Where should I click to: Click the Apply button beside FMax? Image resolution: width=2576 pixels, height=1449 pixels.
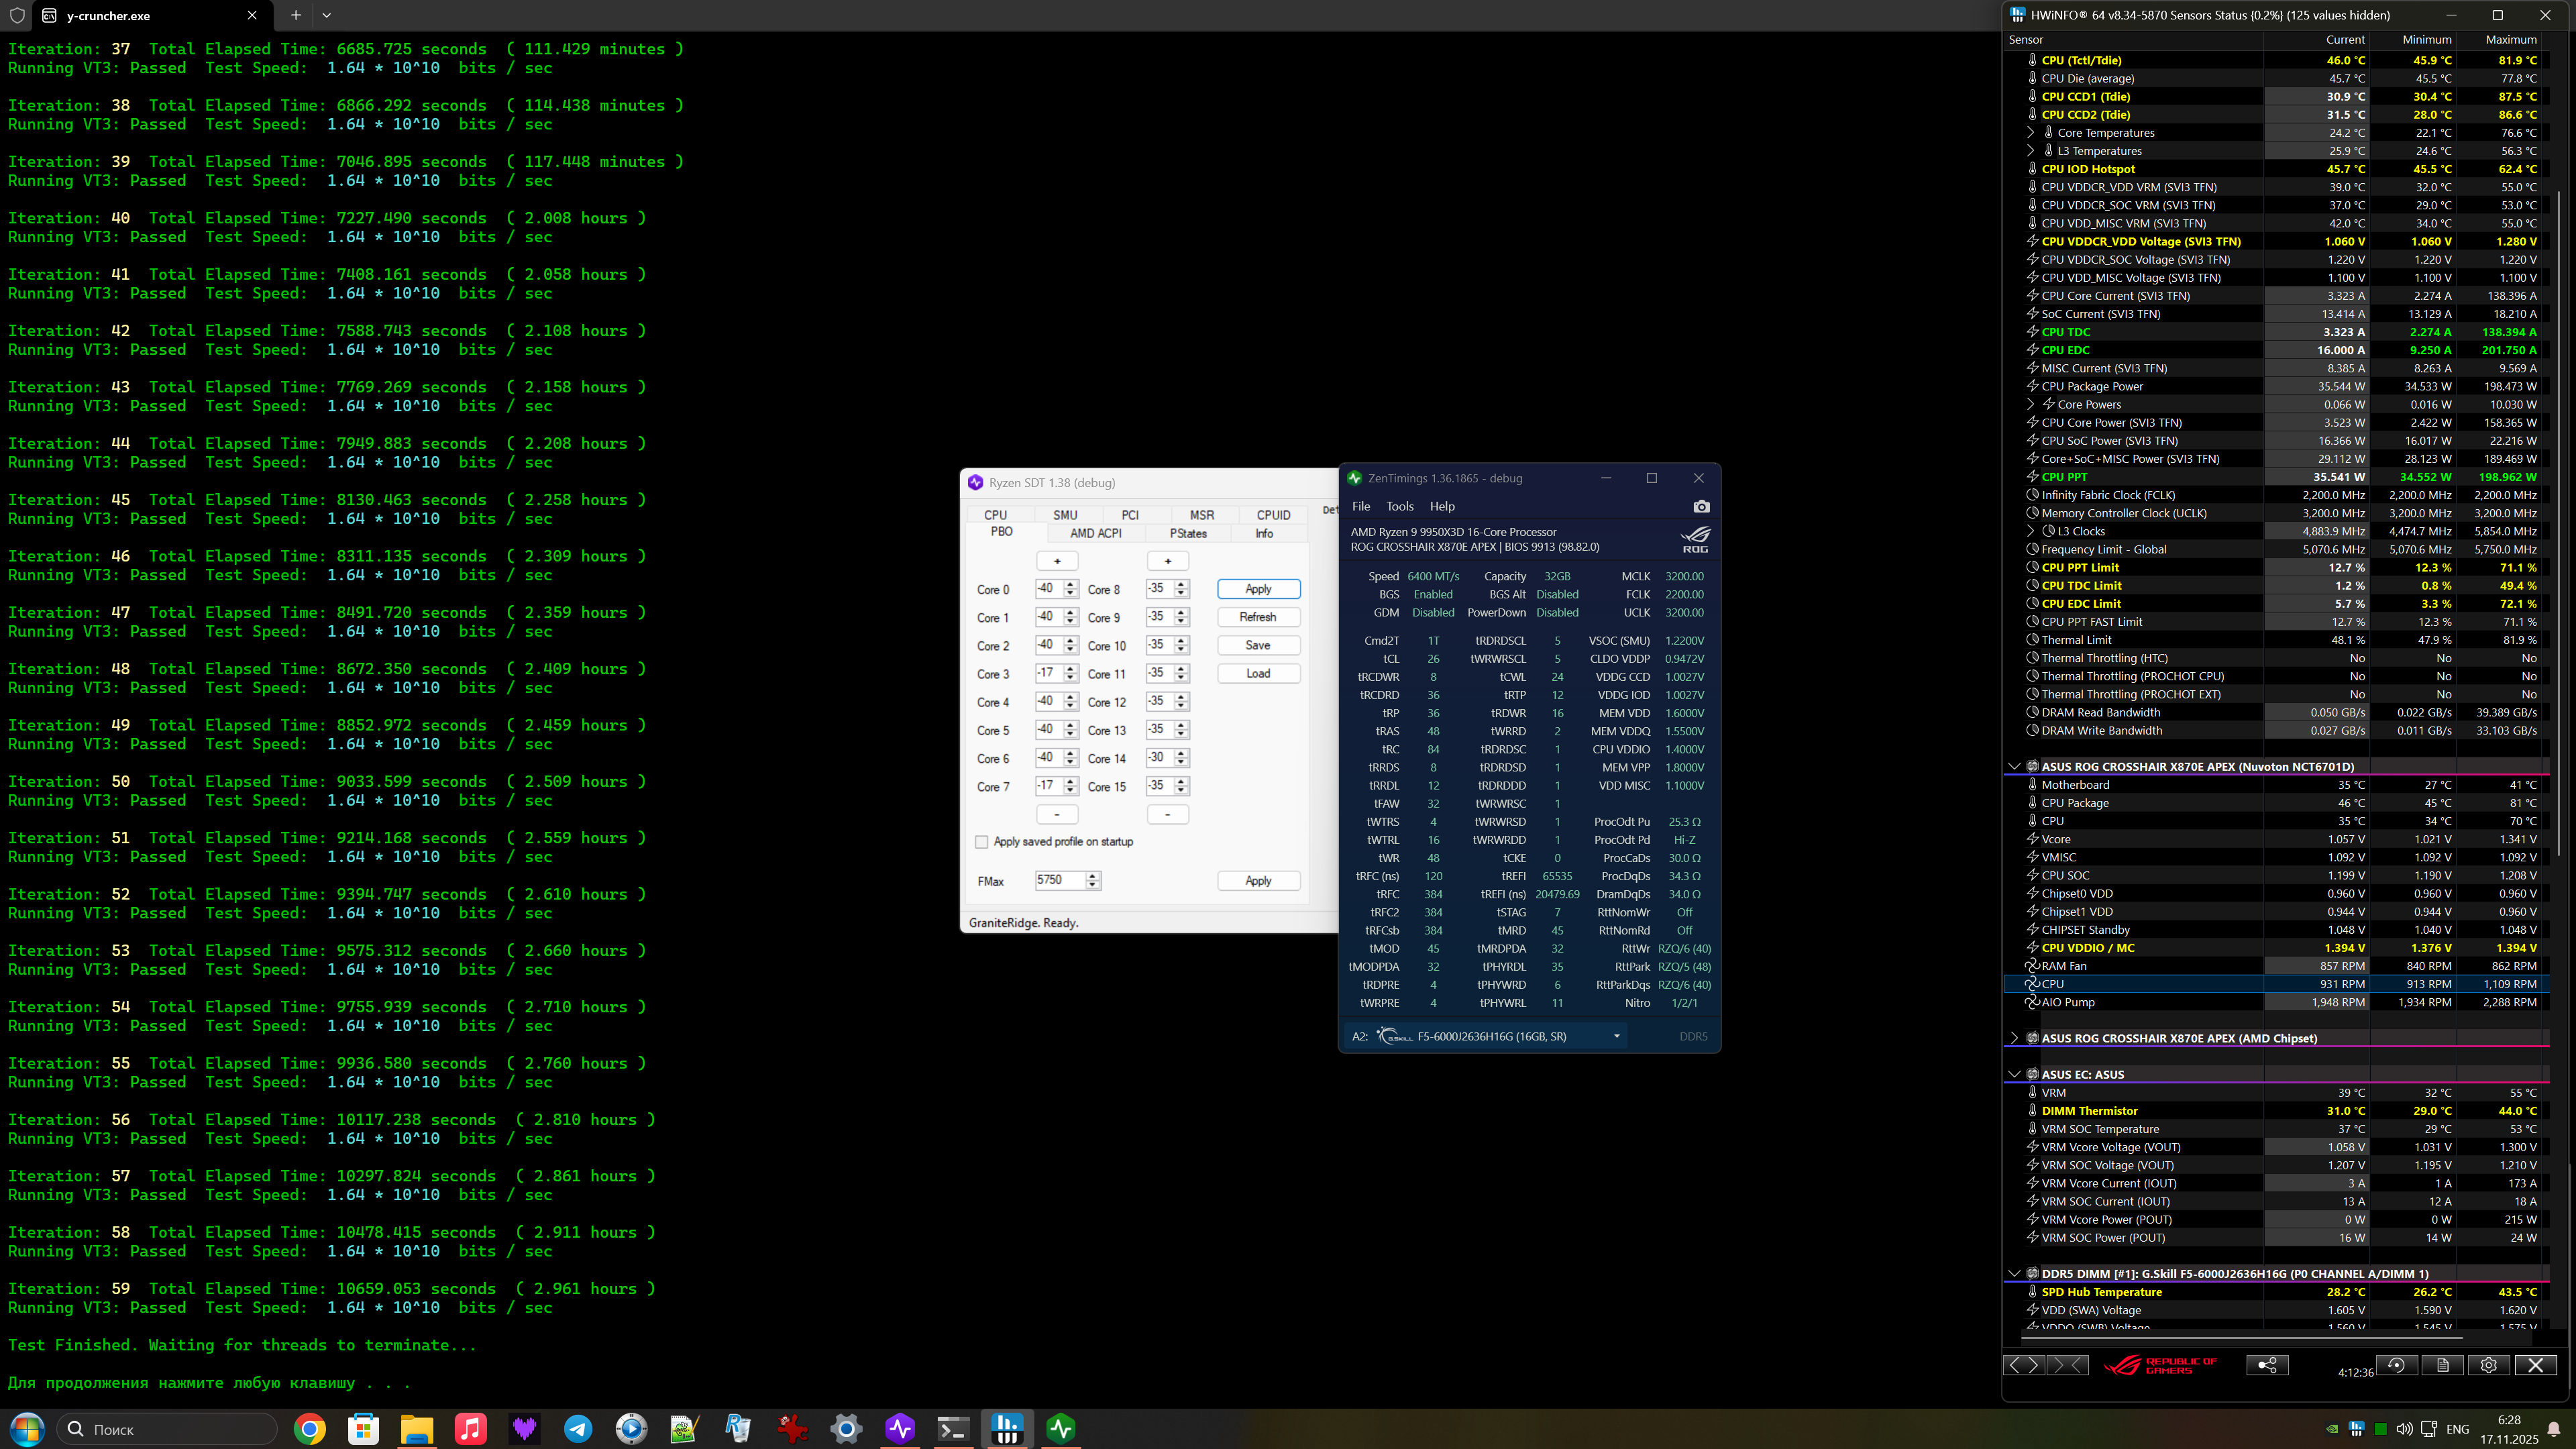click(1258, 880)
